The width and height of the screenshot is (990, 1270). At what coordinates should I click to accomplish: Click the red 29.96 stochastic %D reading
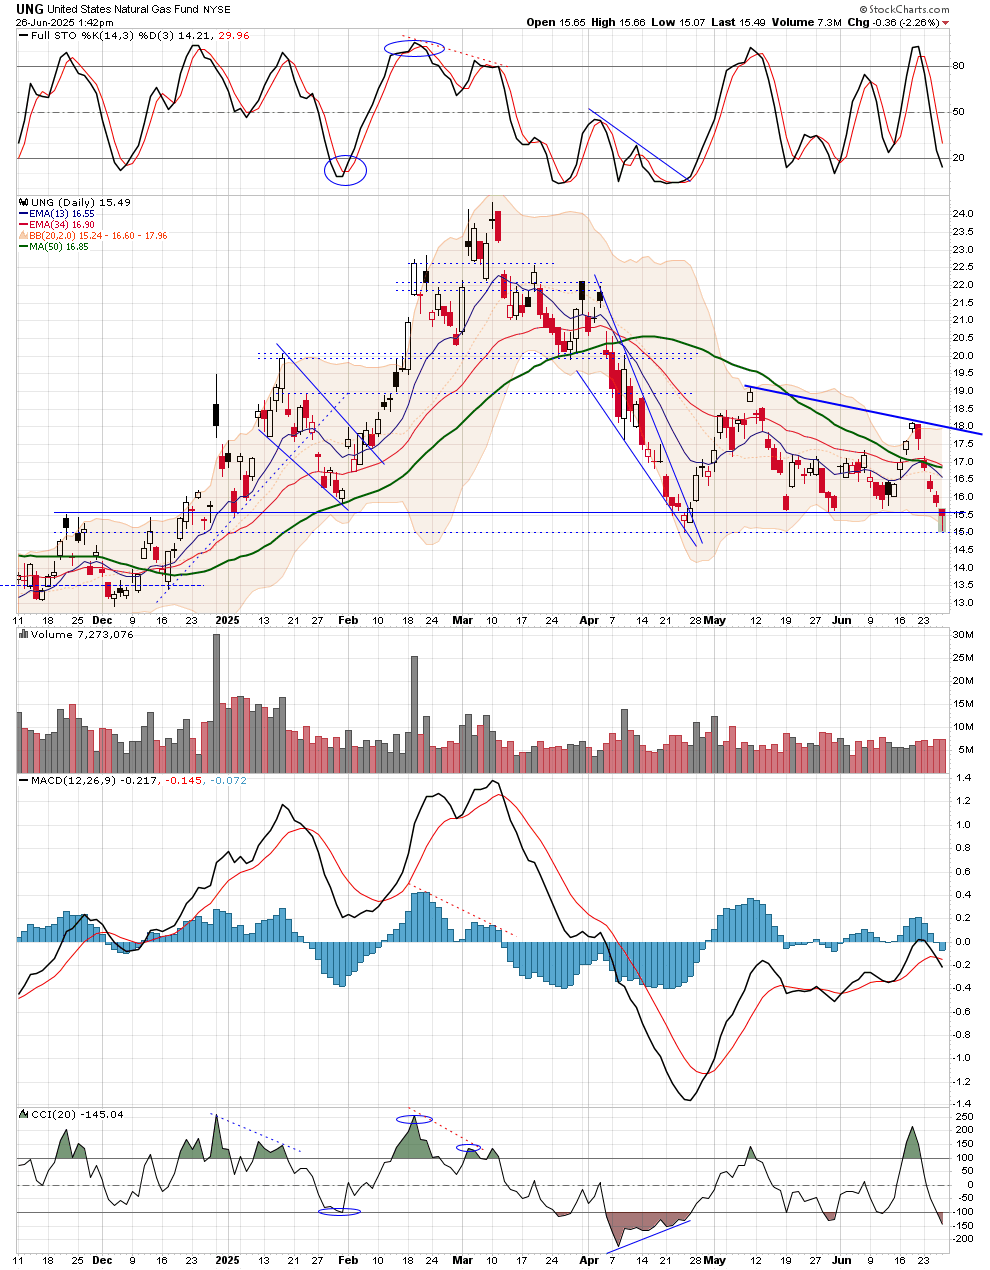tap(233, 36)
